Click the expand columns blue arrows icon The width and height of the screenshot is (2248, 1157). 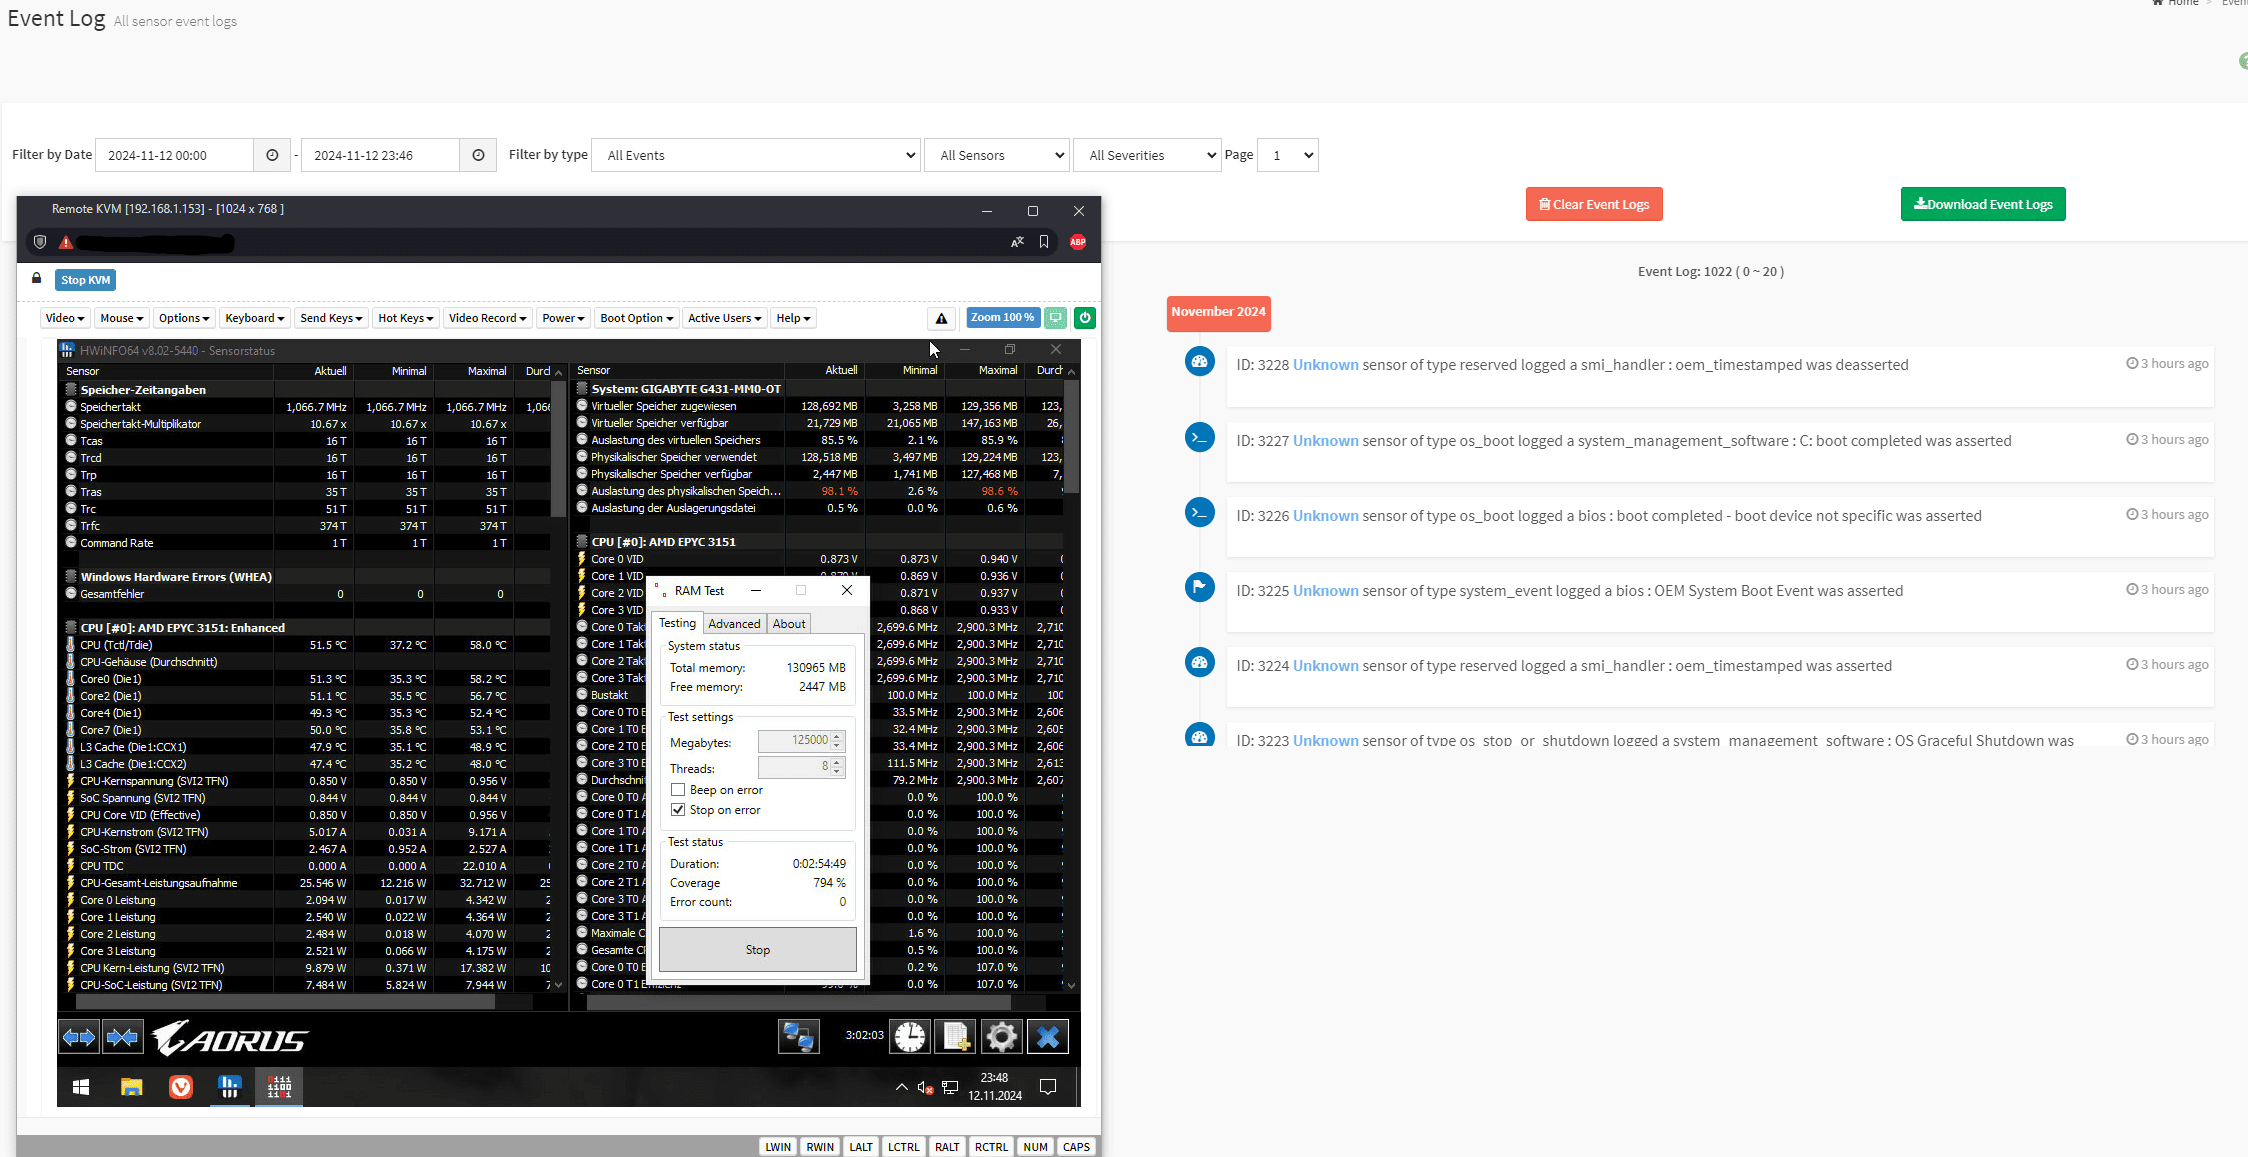coord(79,1037)
